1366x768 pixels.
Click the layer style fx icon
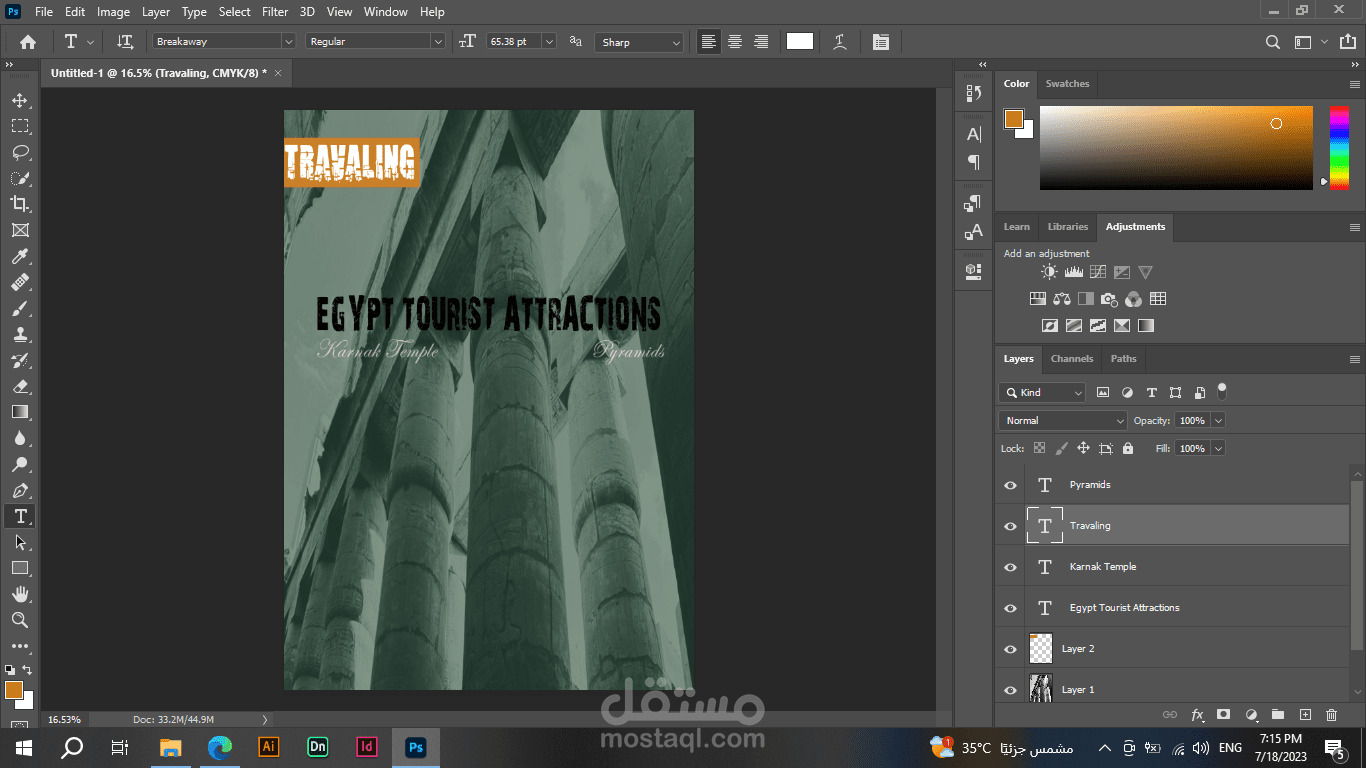(x=1197, y=715)
